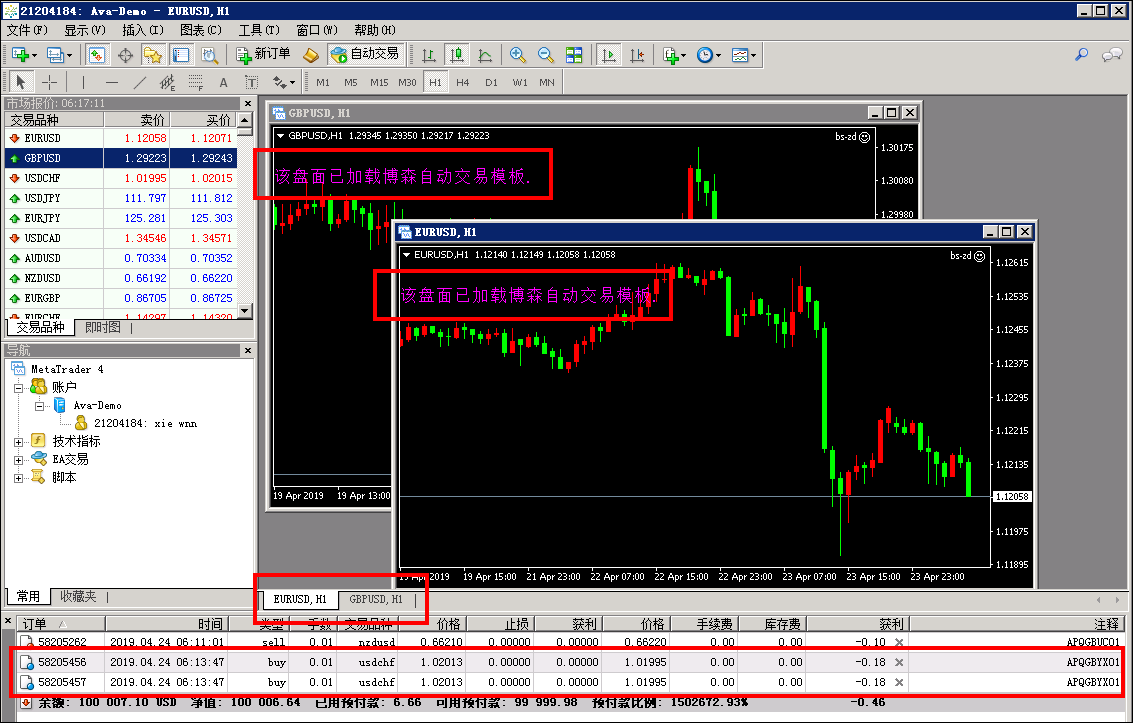Open the indicators list dropdown
Image resolution: width=1133 pixels, height=723 pixels.
click(x=674, y=55)
